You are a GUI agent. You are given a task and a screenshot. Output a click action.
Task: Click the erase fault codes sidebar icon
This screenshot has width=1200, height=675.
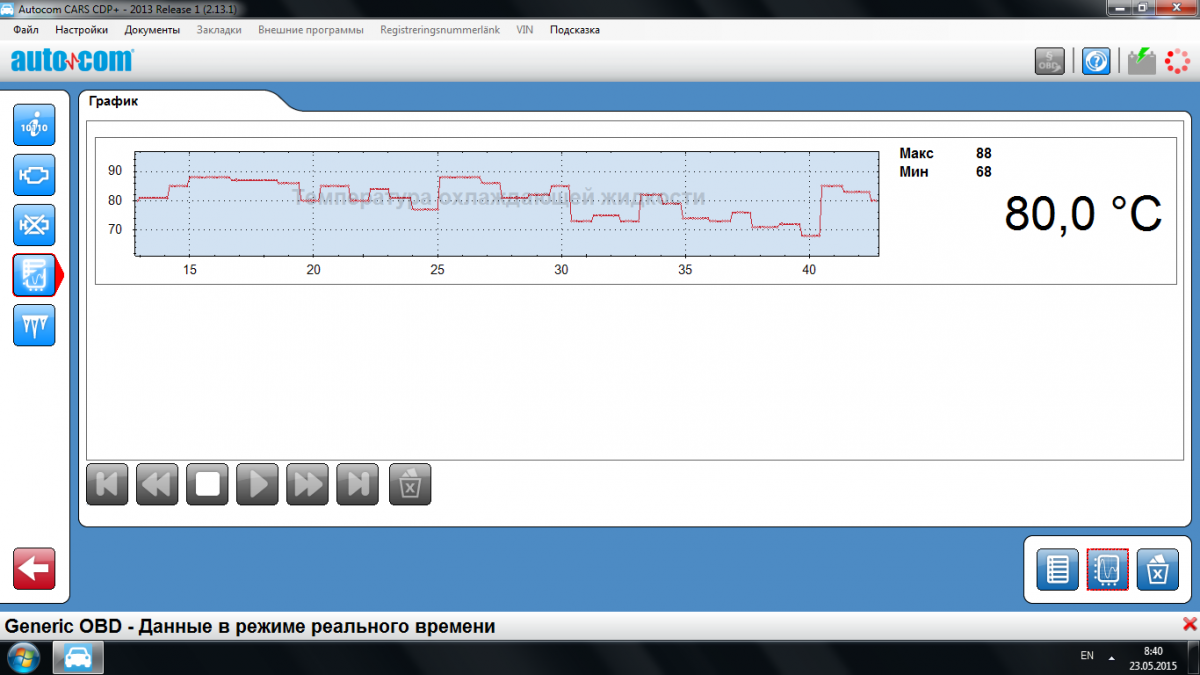pos(34,225)
